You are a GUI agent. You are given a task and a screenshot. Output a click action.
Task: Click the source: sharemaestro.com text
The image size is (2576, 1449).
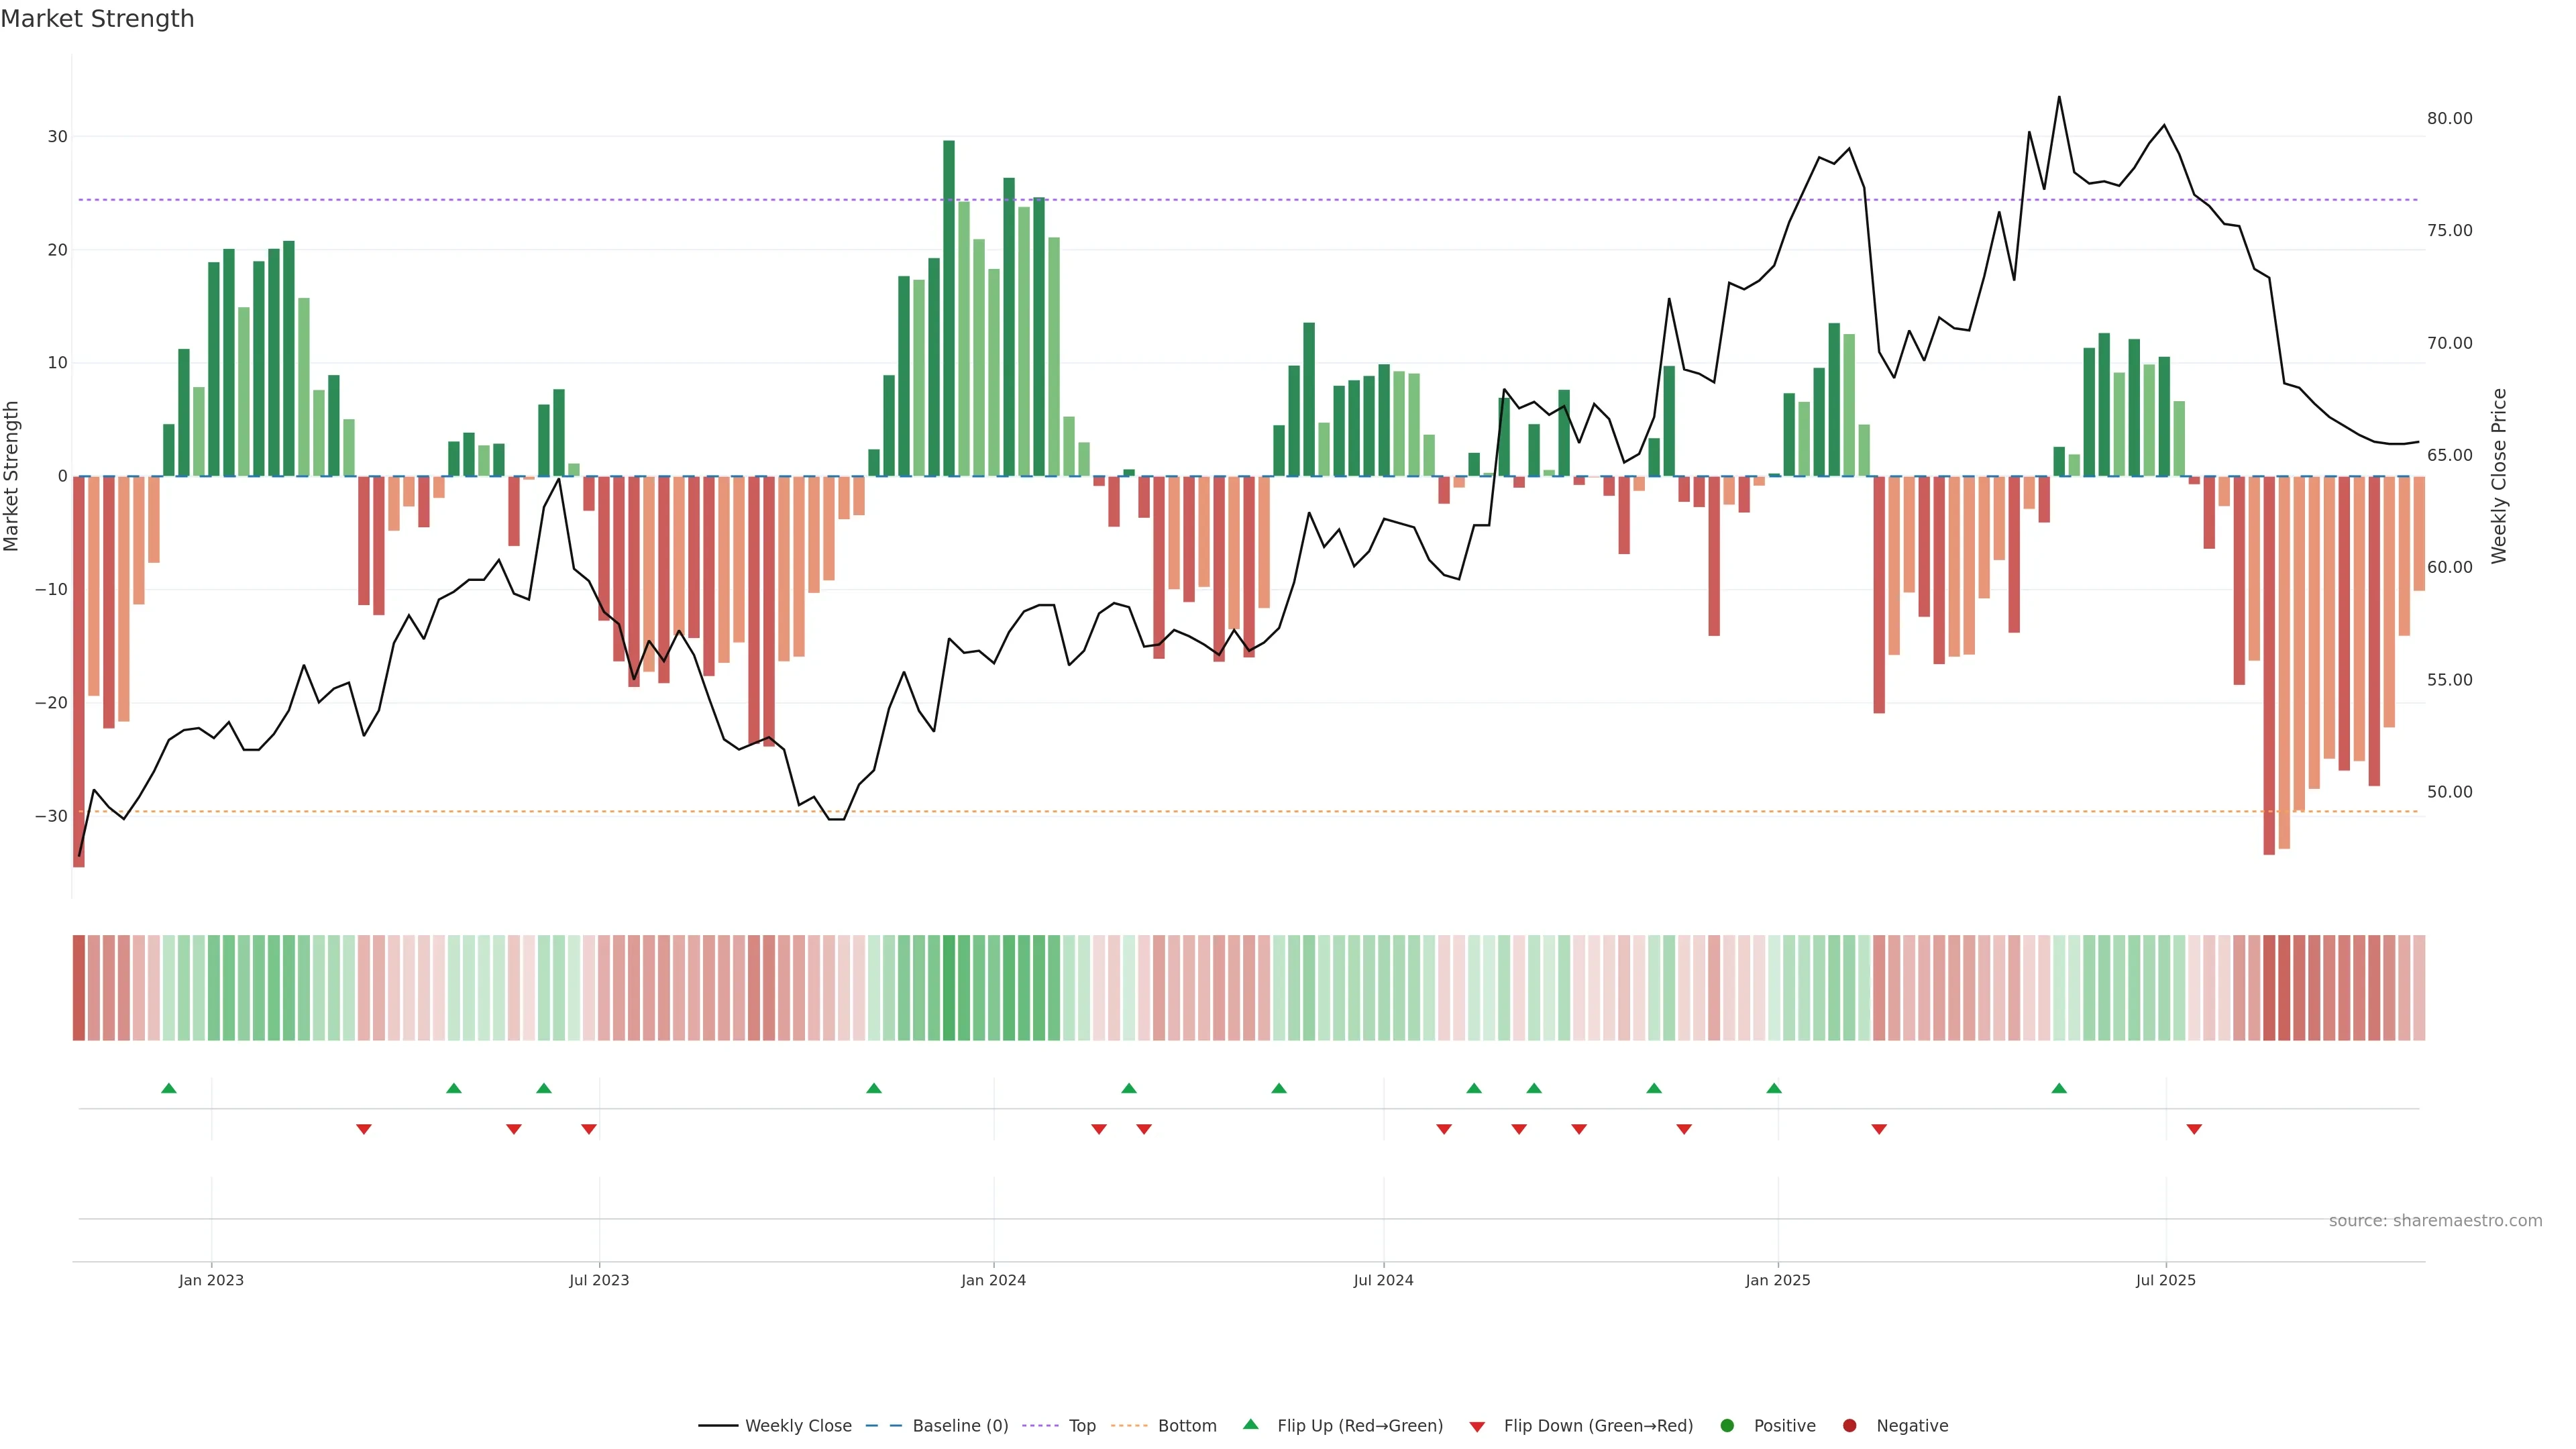coord(2435,1221)
